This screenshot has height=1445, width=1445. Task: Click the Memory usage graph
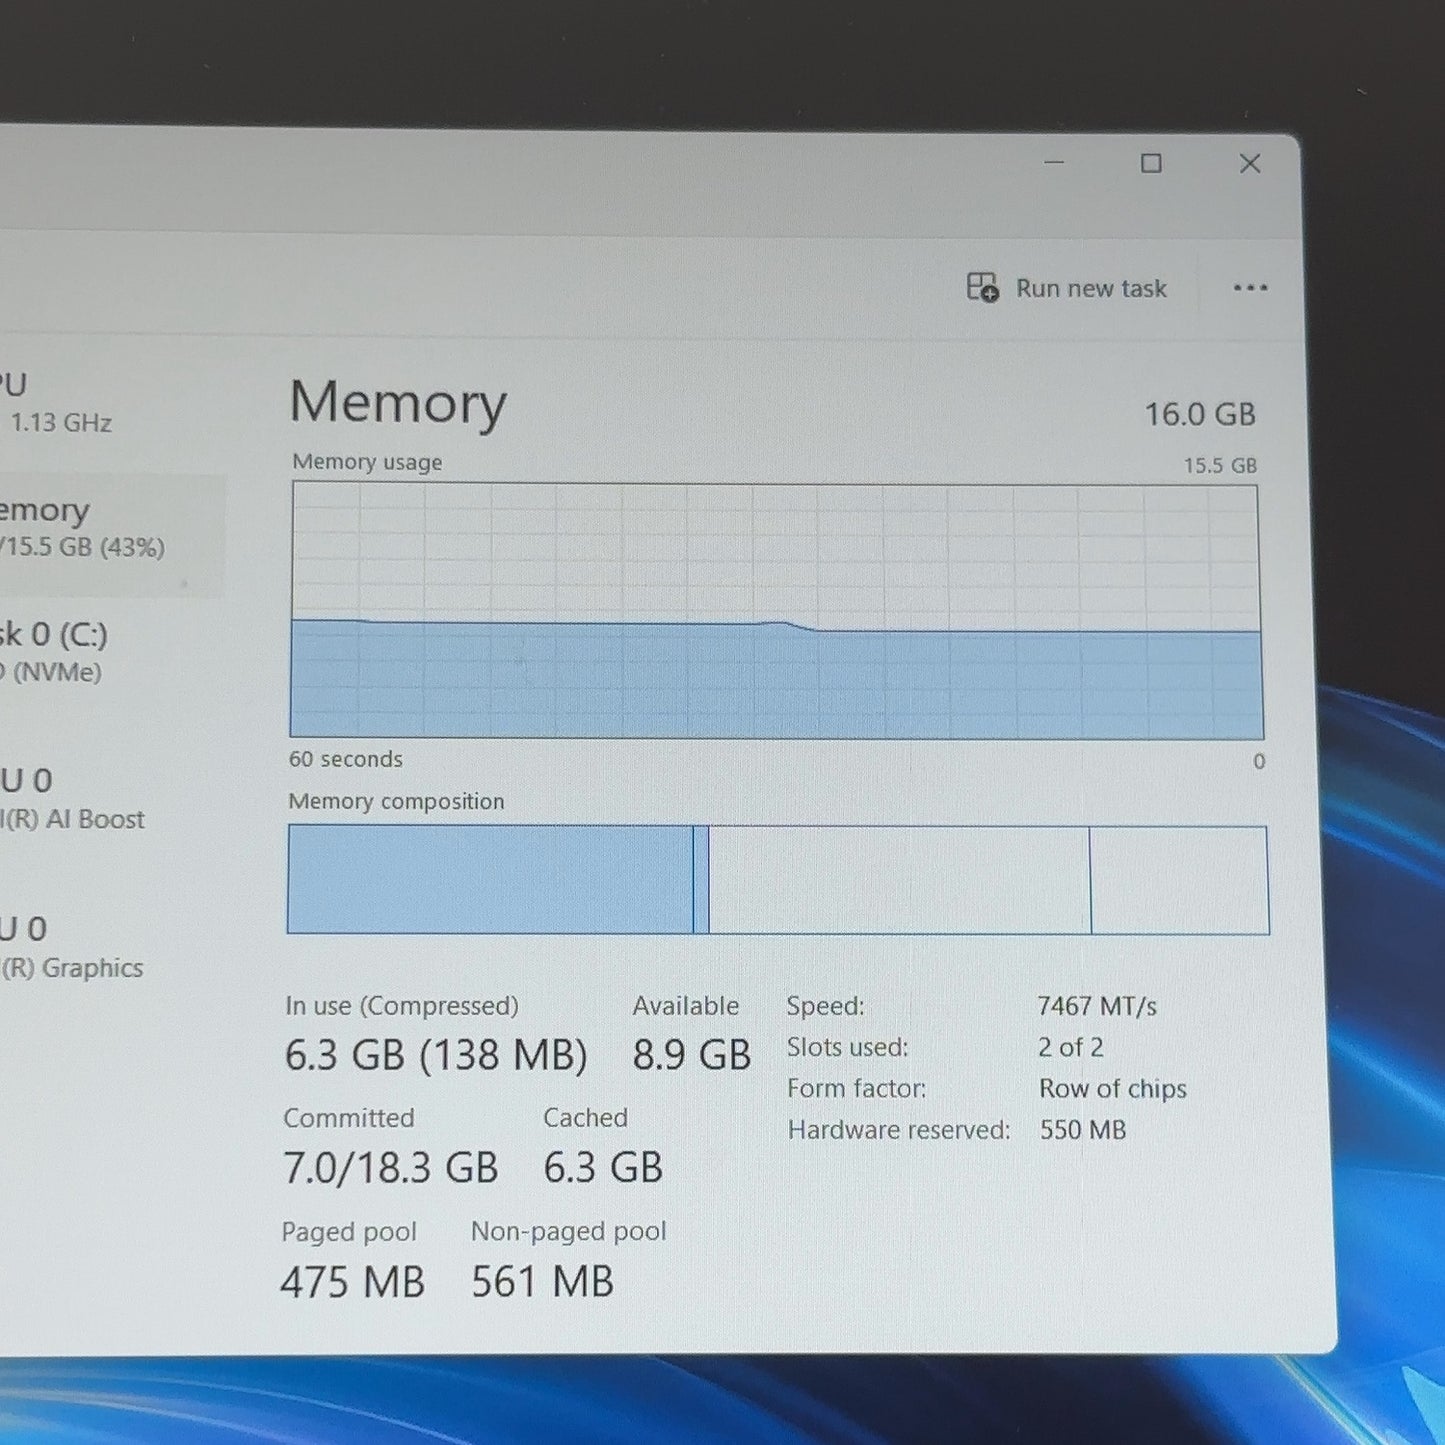tap(776, 611)
